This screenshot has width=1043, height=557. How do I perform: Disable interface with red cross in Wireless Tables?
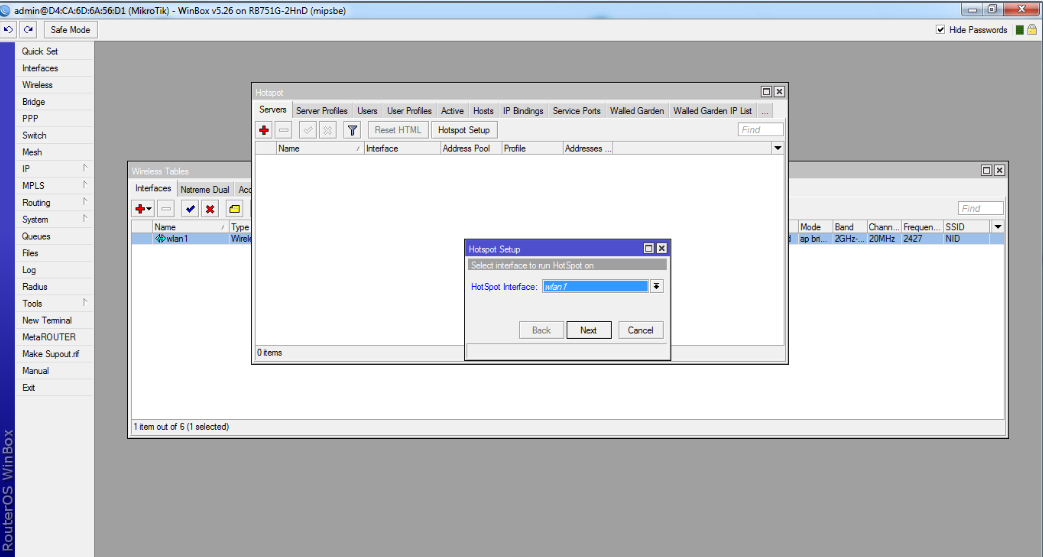210,208
